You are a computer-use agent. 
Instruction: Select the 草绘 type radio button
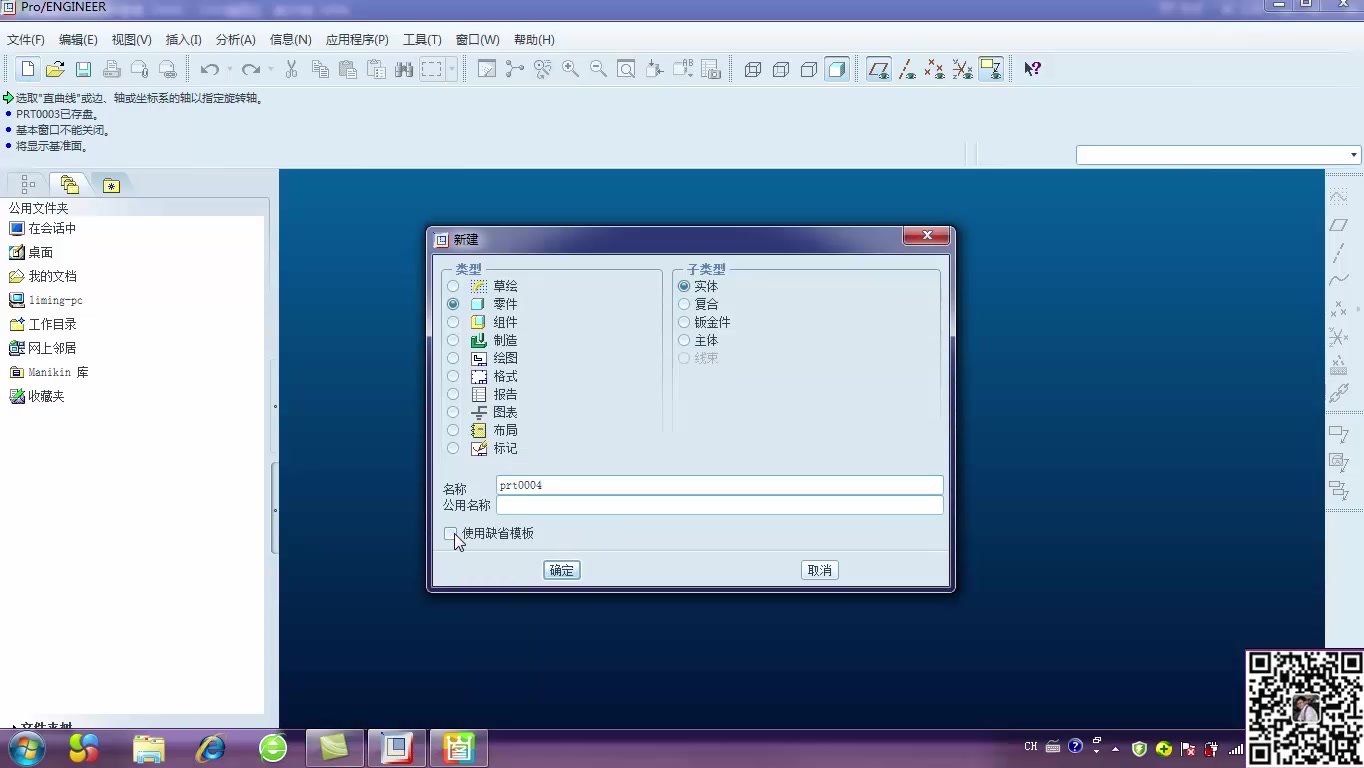[453, 286]
